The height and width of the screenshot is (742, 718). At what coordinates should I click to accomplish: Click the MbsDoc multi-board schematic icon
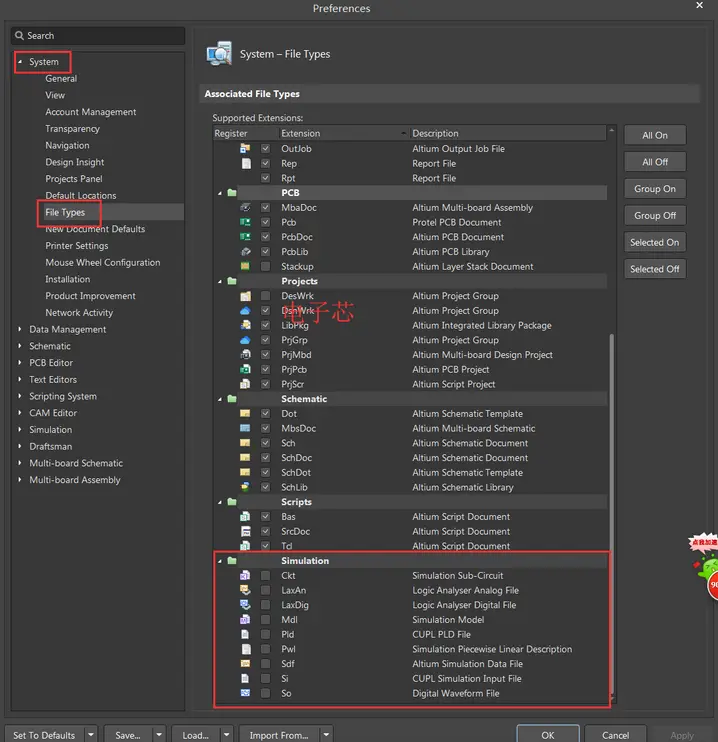245,428
